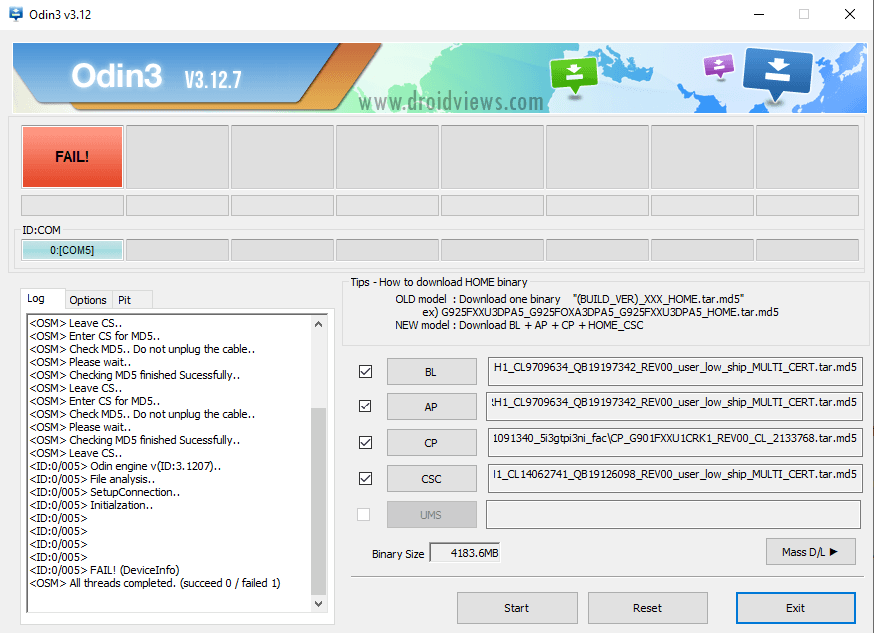Exit the Odin application

795,608
